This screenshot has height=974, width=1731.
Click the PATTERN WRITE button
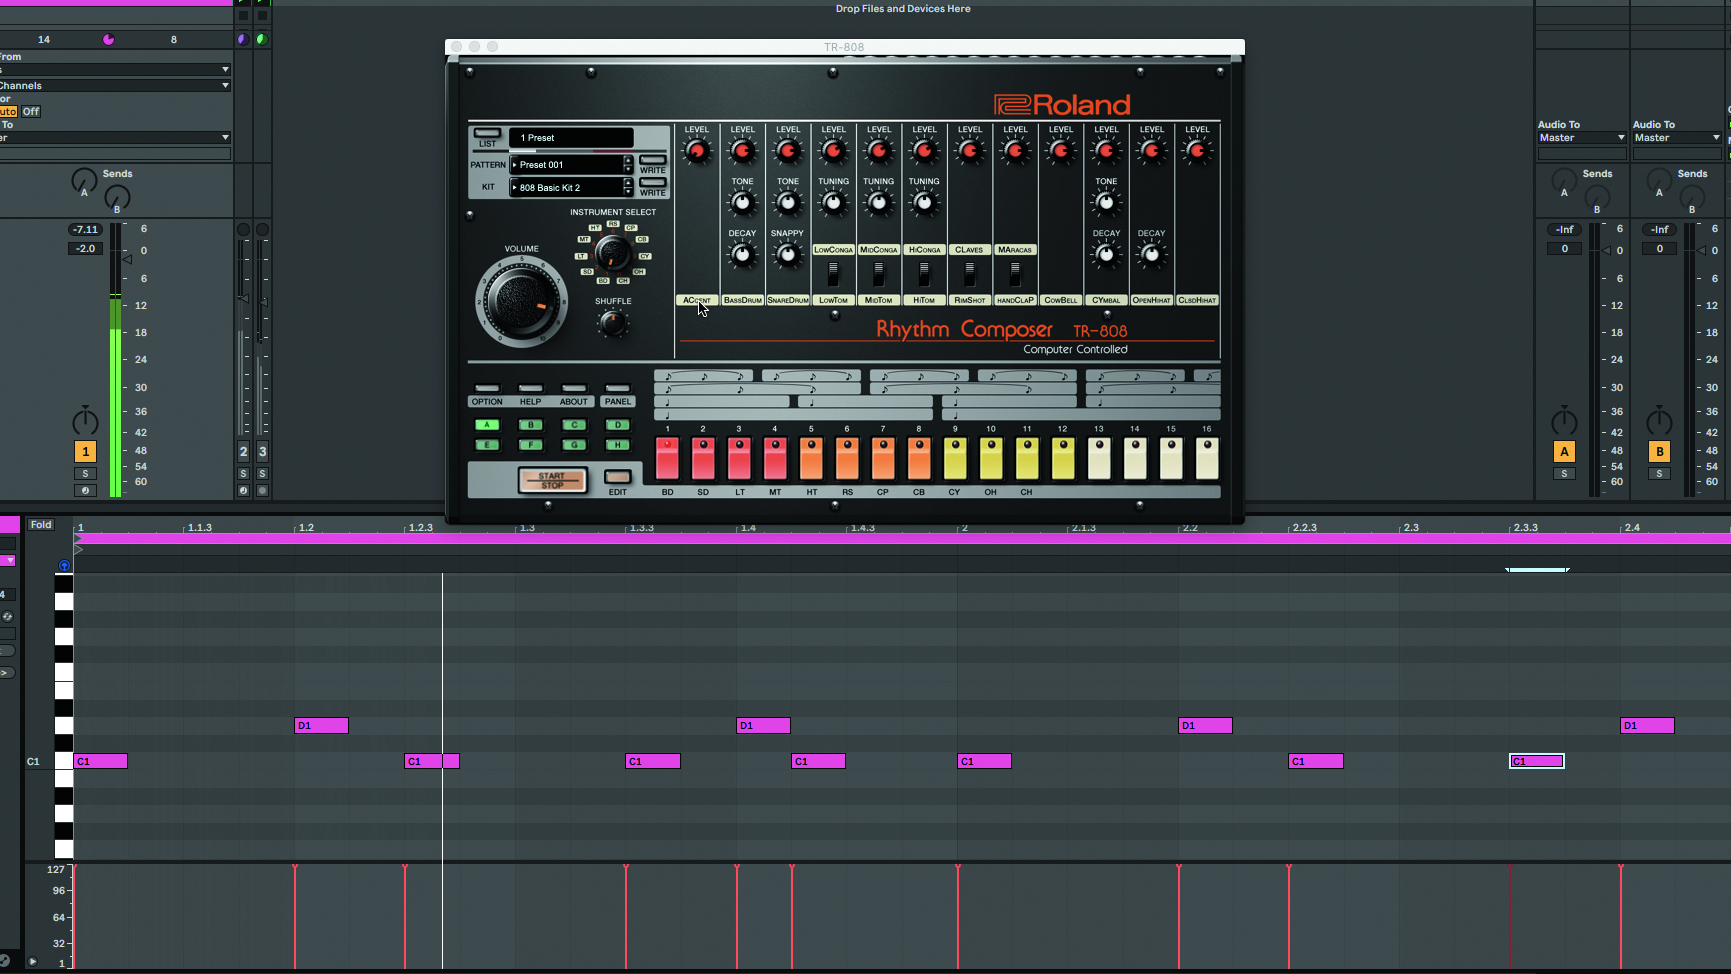[x=653, y=160]
